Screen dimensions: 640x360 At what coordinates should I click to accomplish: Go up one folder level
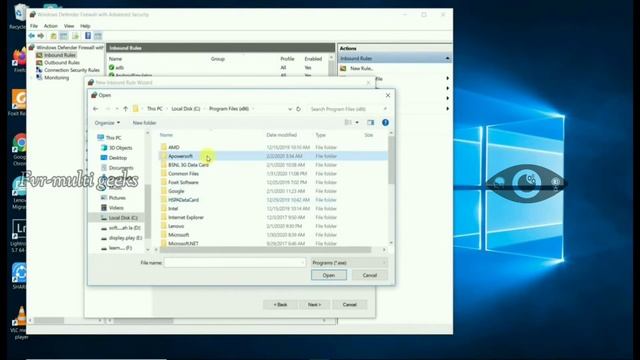click(126, 109)
